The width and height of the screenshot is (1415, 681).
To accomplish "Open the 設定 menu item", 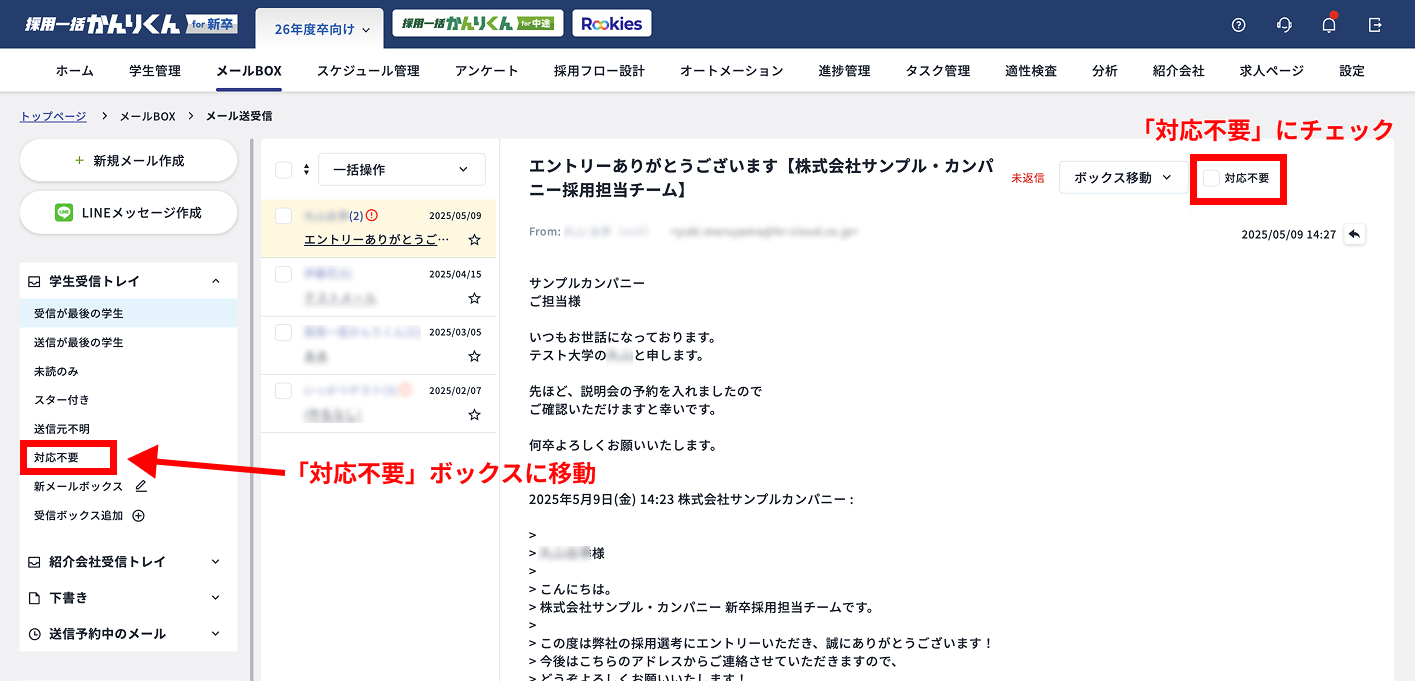I will 1351,70.
